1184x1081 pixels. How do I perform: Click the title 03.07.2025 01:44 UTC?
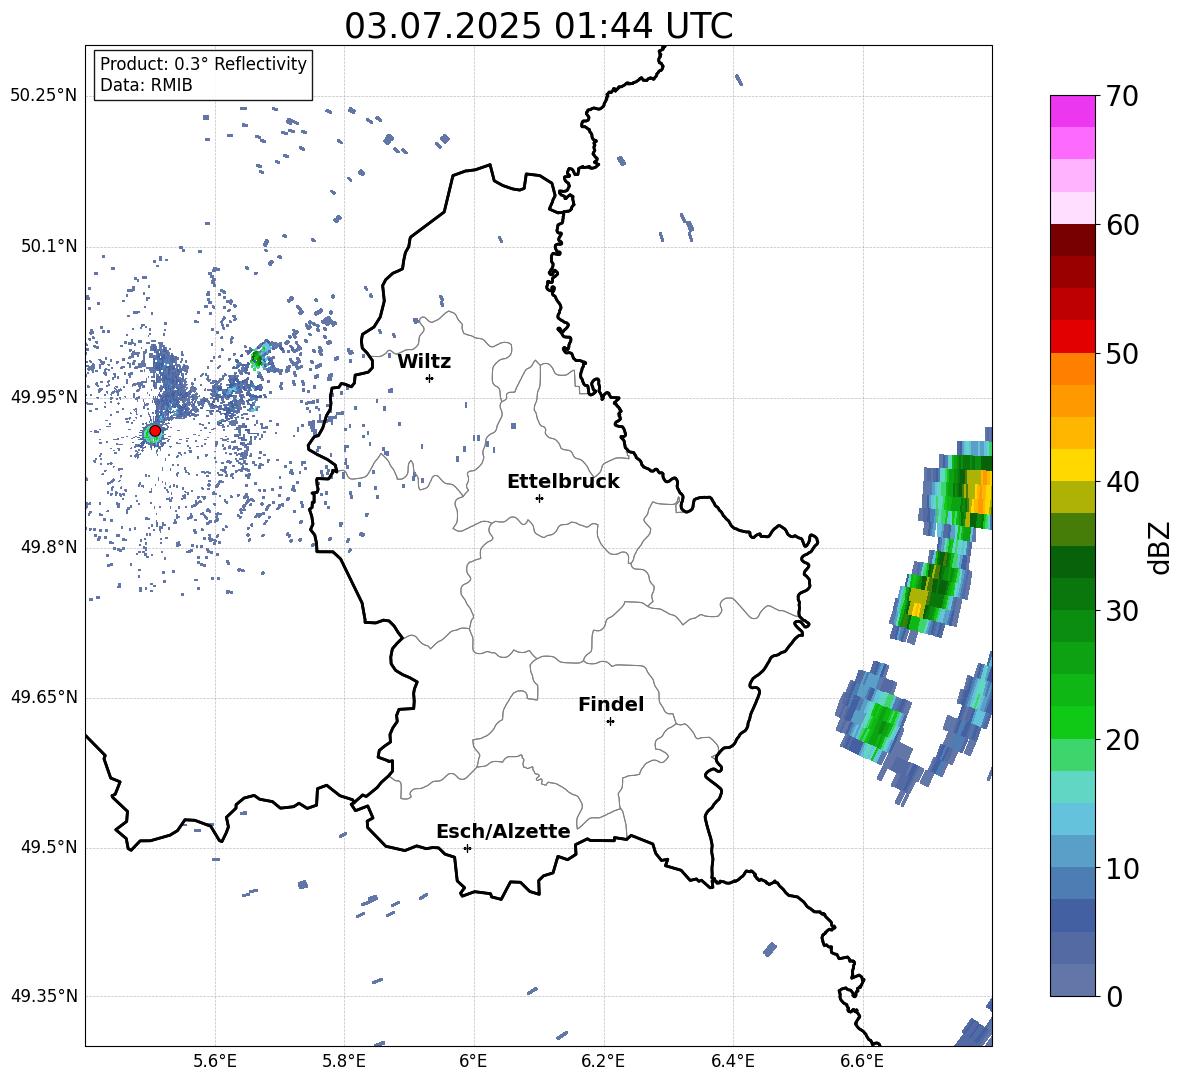[538, 26]
